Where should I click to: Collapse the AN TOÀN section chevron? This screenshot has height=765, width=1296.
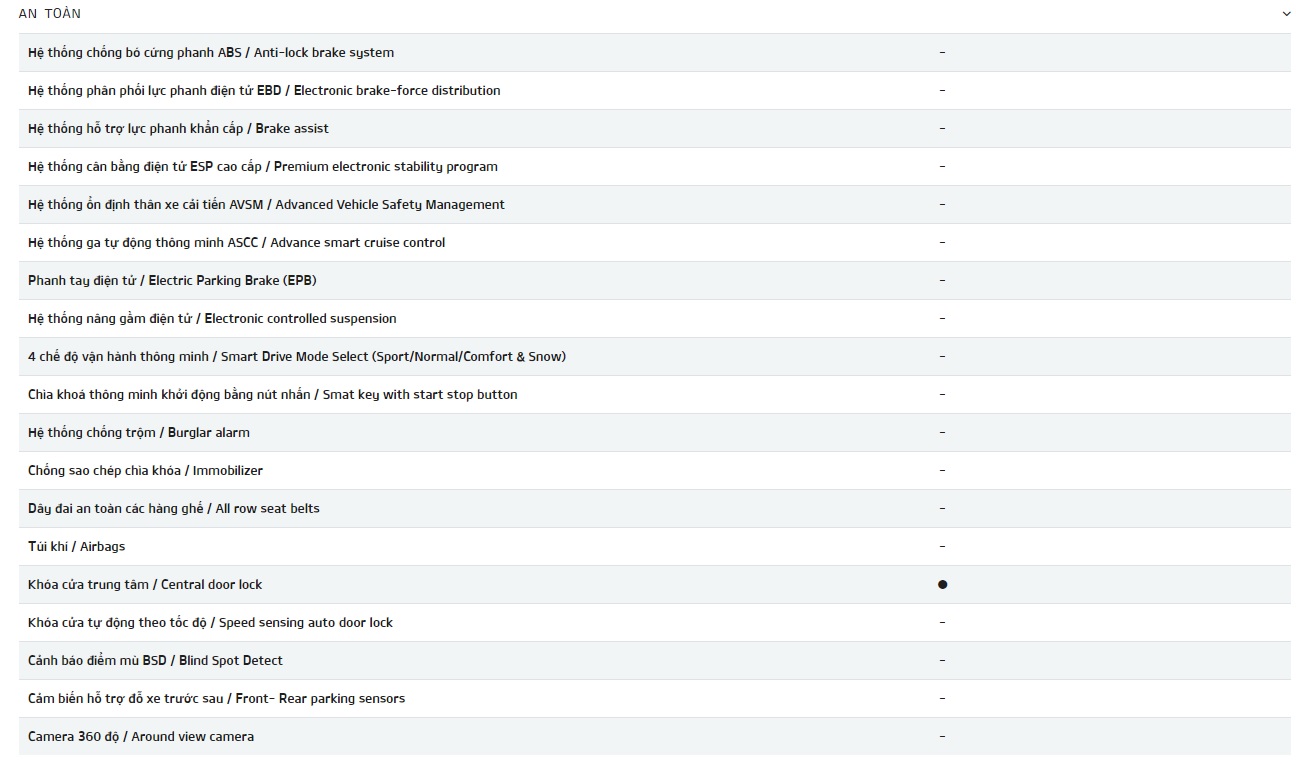[x=1286, y=14]
